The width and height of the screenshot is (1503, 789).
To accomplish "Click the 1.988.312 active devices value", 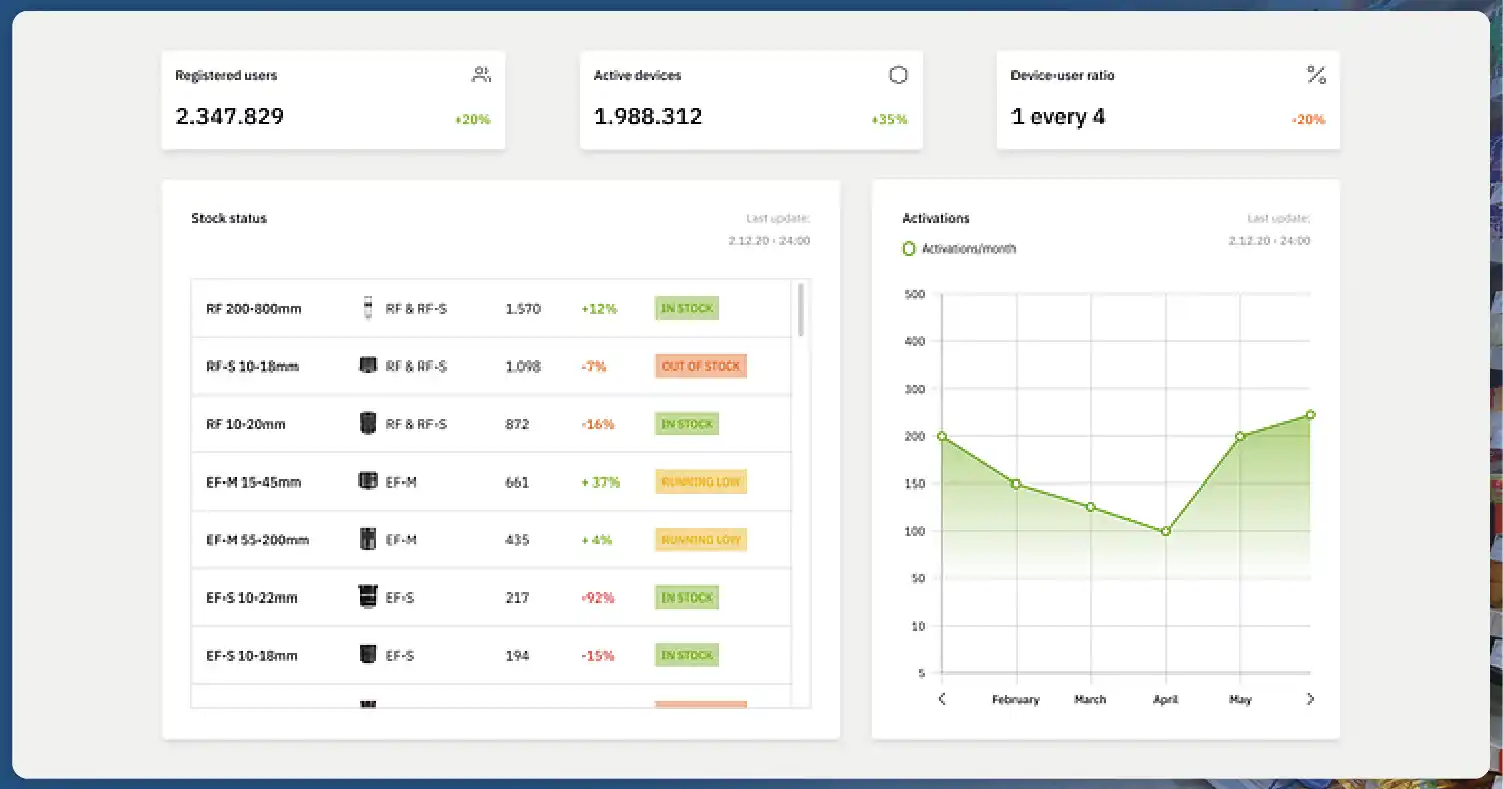I will coord(648,117).
